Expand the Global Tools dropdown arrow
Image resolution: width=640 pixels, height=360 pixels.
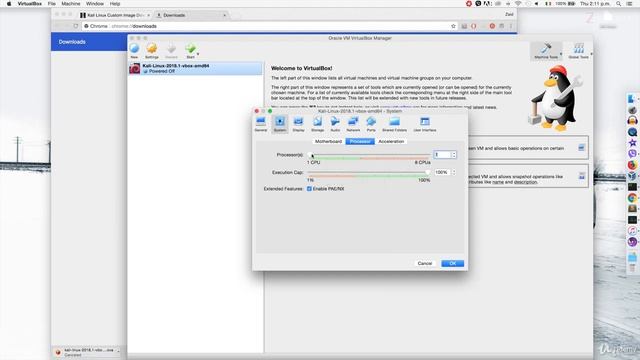tap(591, 54)
